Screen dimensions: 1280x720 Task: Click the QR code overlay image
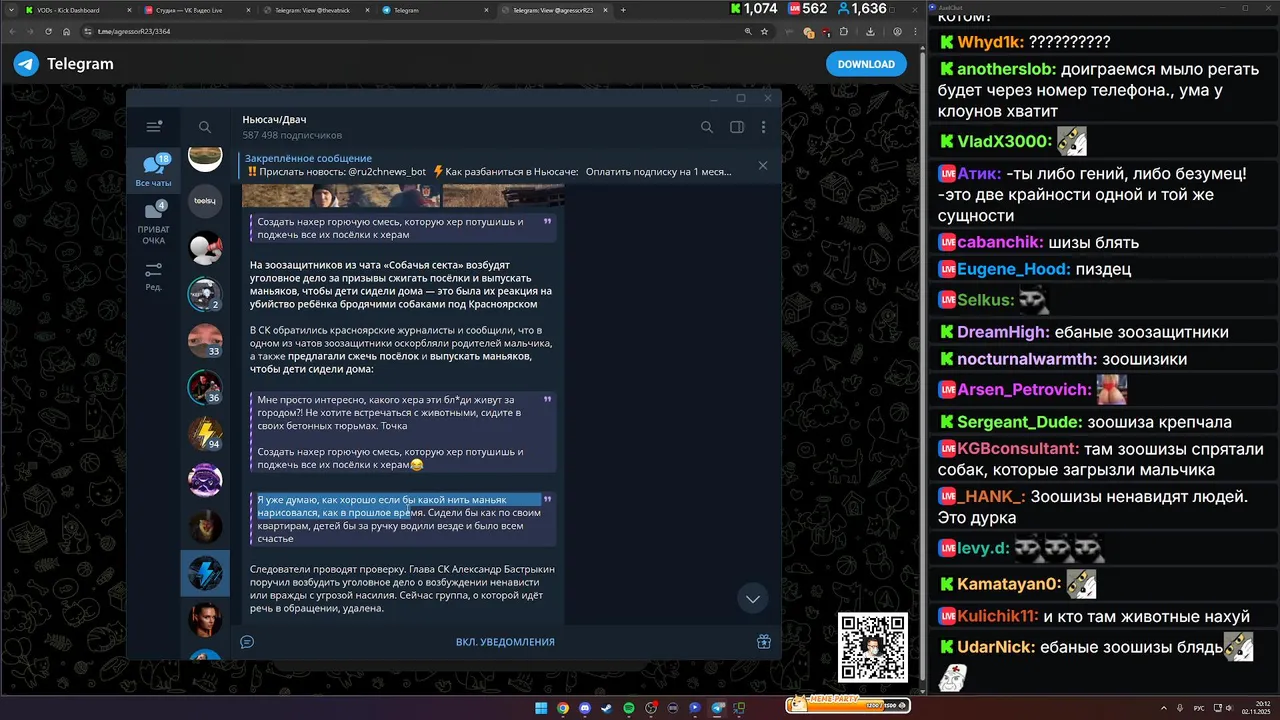(873, 647)
